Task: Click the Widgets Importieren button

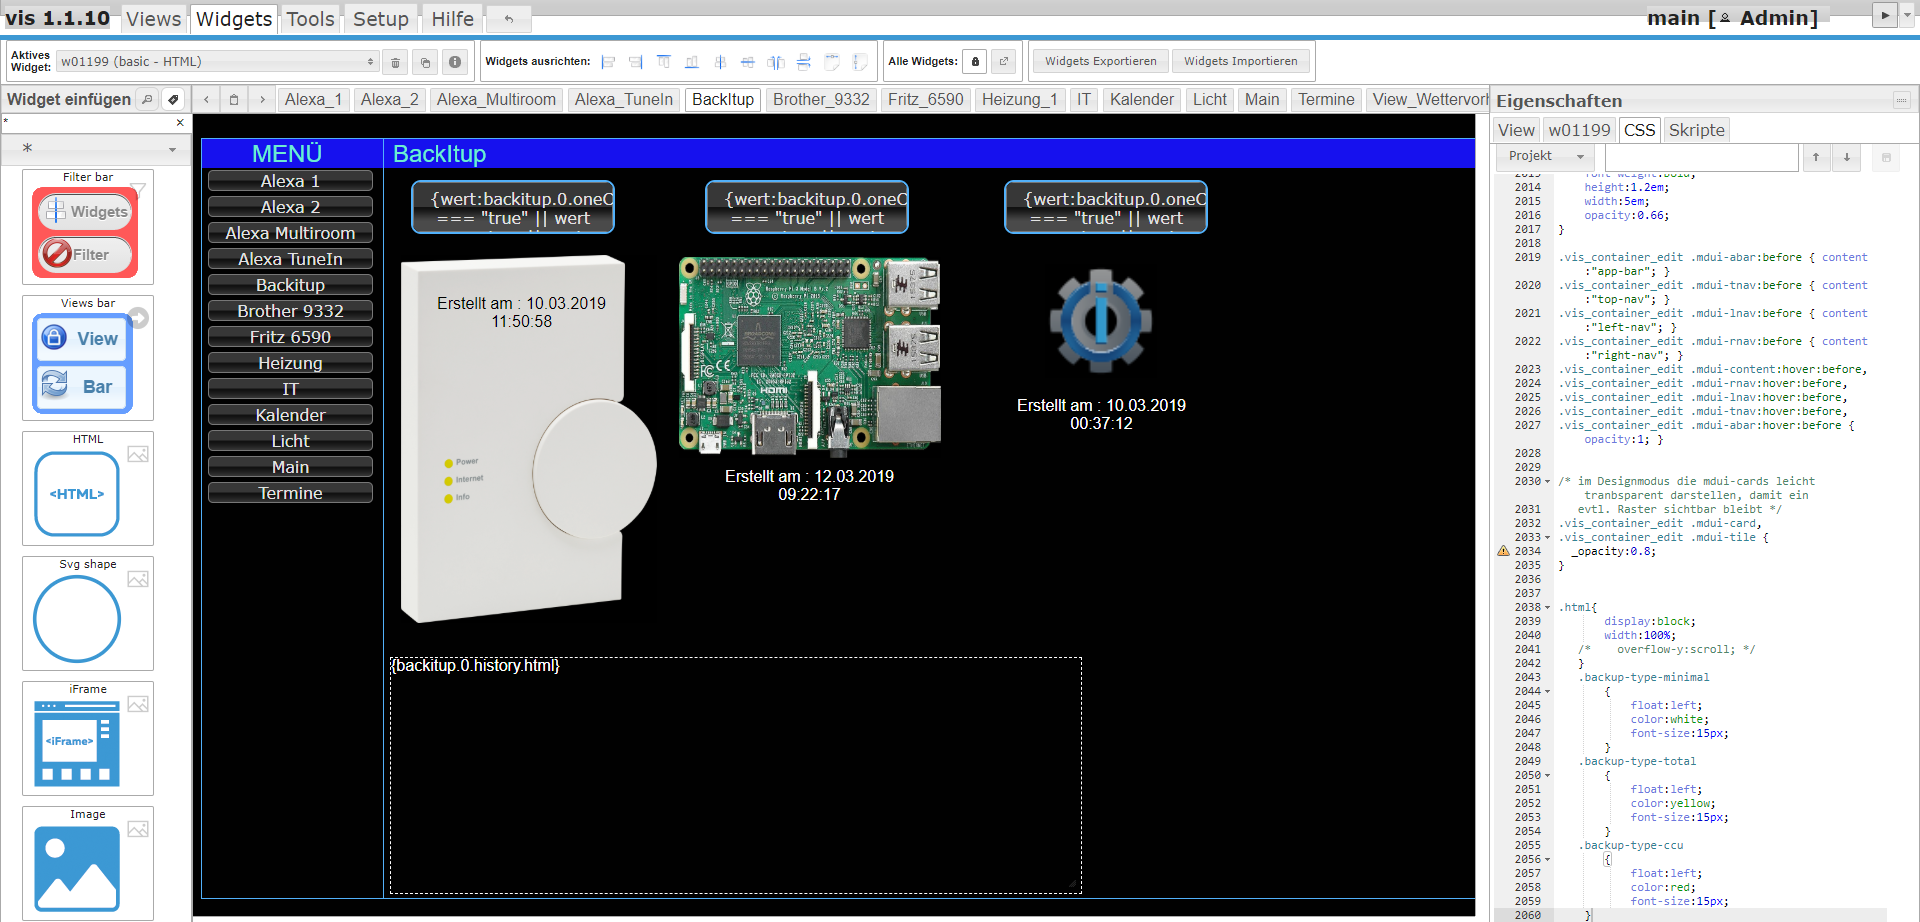Action: tap(1241, 61)
